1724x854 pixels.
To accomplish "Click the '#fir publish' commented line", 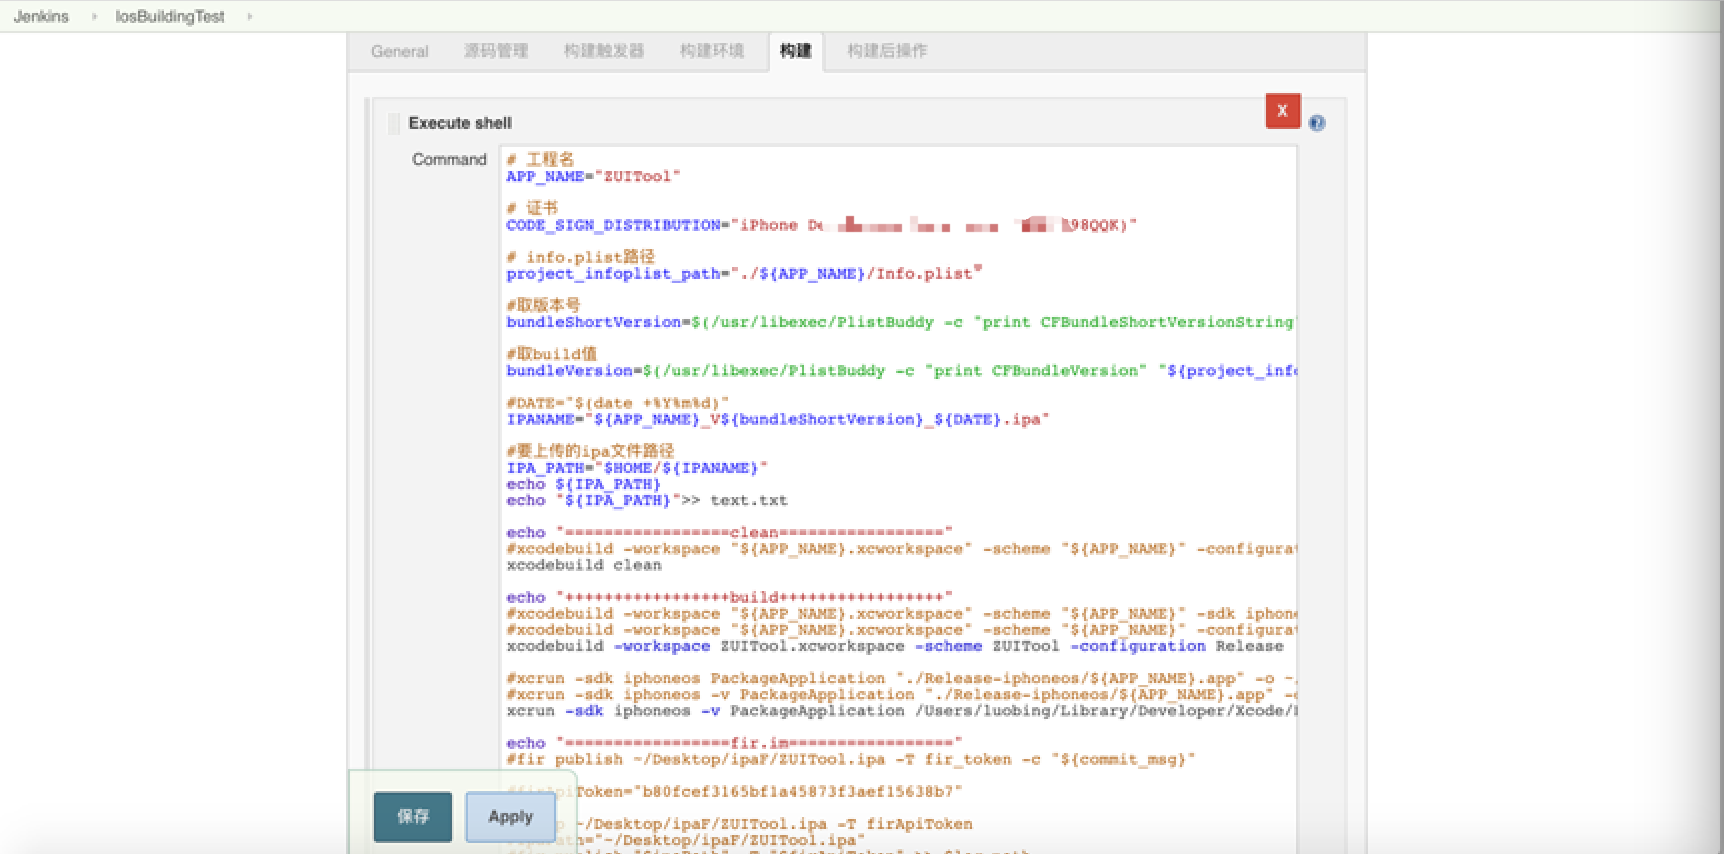I will pyautogui.click(x=851, y=759).
